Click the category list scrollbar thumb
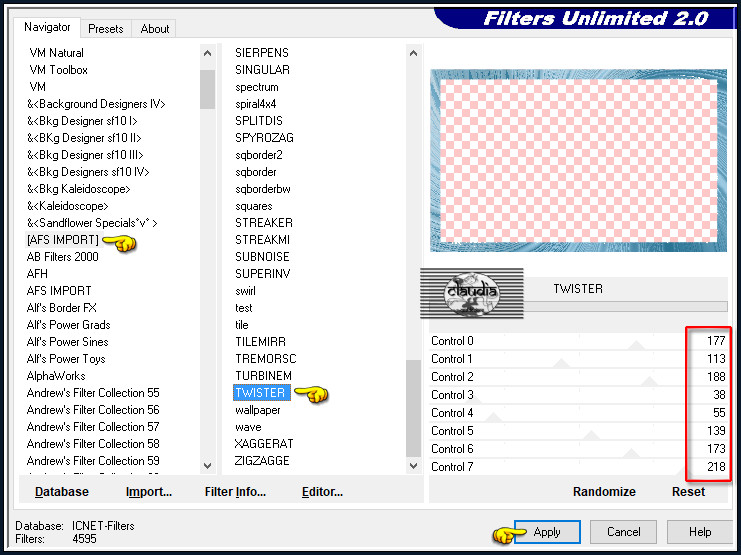The width and height of the screenshot is (741, 555). pyautogui.click(x=207, y=89)
